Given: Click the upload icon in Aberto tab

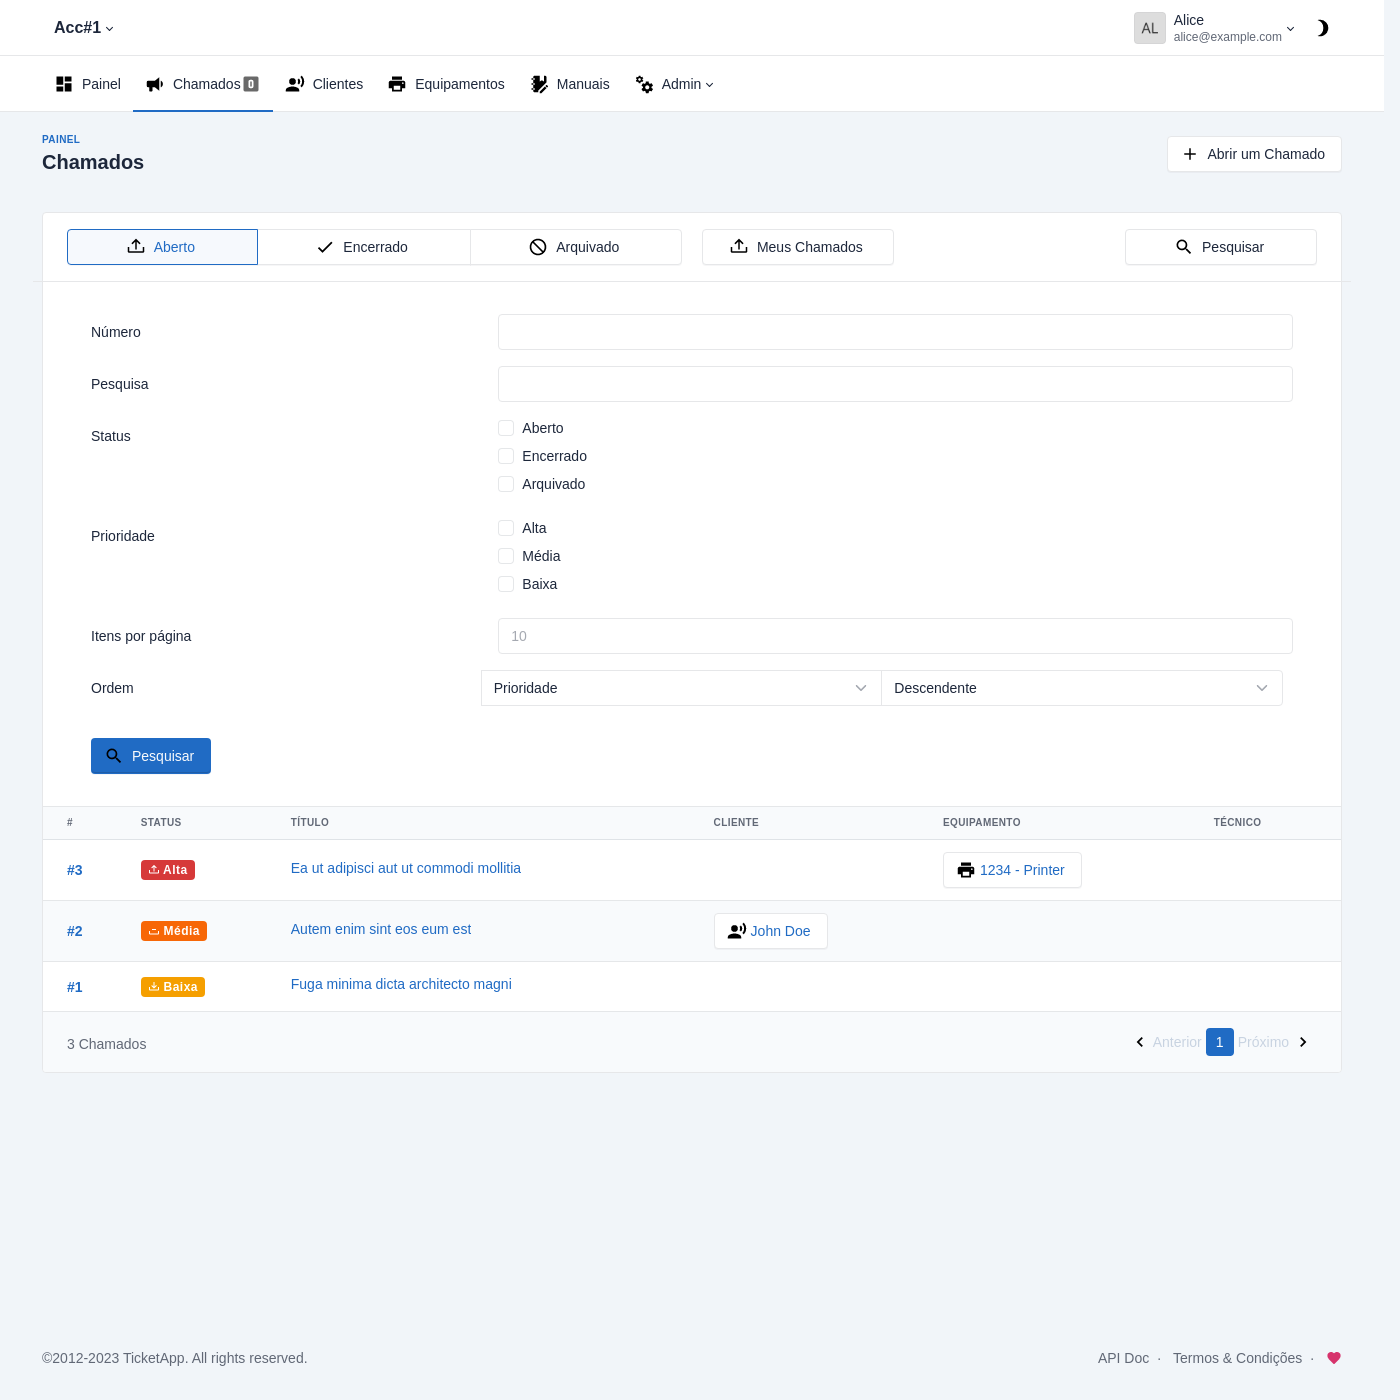Looking at the screenshot, I should point(136,247).
